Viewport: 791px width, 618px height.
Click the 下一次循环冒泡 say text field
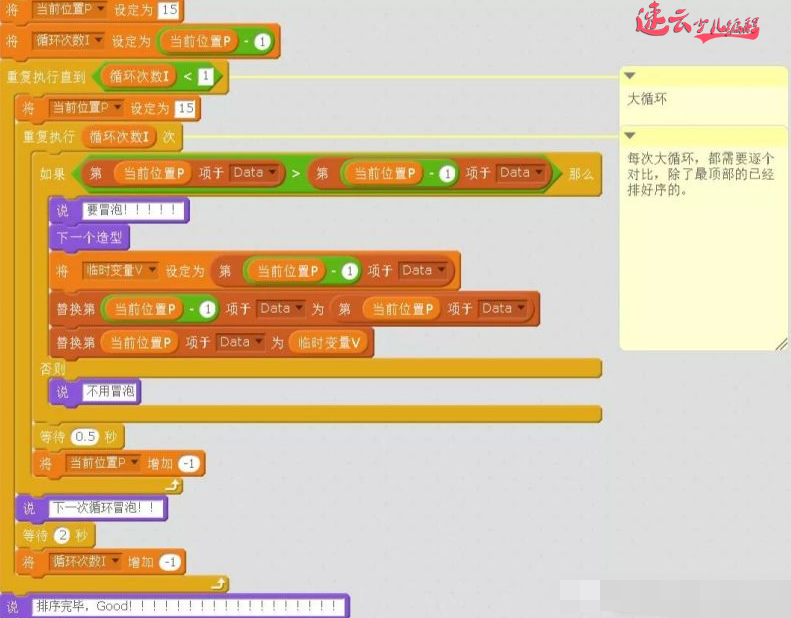click(x=106, y=509)
